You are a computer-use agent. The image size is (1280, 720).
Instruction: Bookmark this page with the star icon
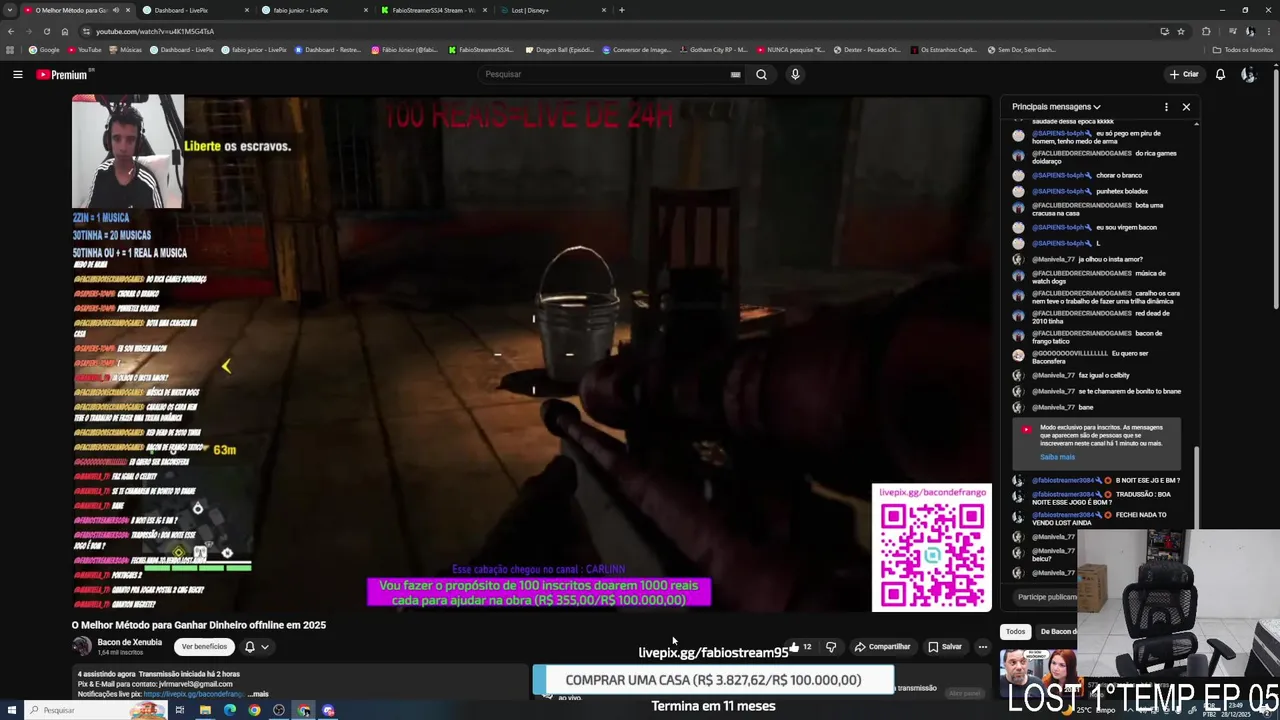click(1181, 31)
